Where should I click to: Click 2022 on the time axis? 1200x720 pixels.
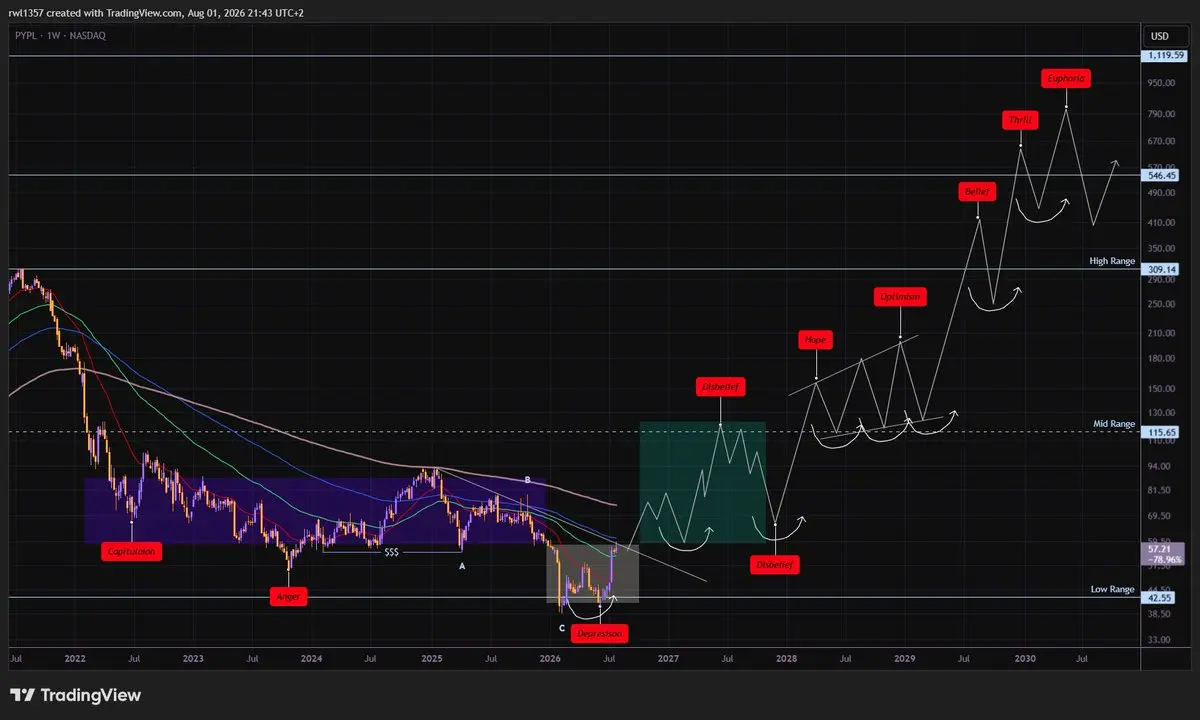coord(74,660)
